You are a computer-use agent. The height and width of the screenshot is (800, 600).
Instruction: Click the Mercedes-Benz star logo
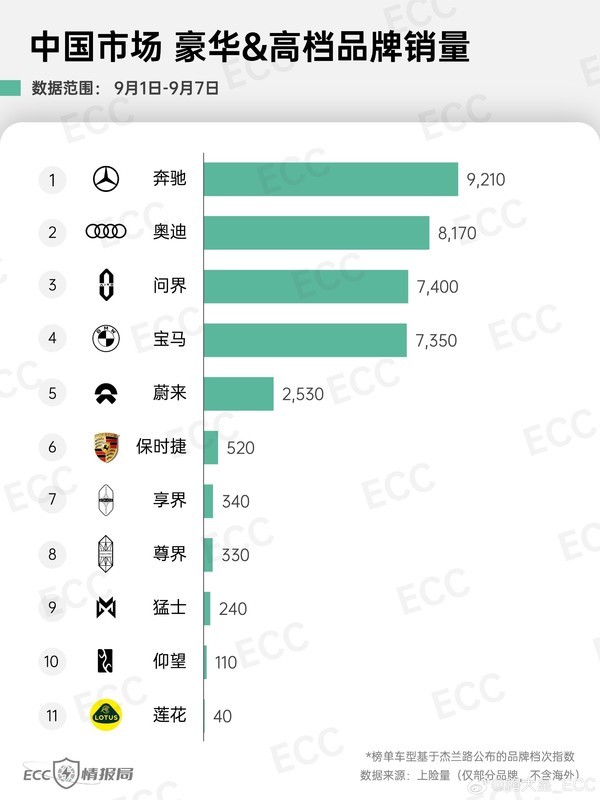click(106, 180)
